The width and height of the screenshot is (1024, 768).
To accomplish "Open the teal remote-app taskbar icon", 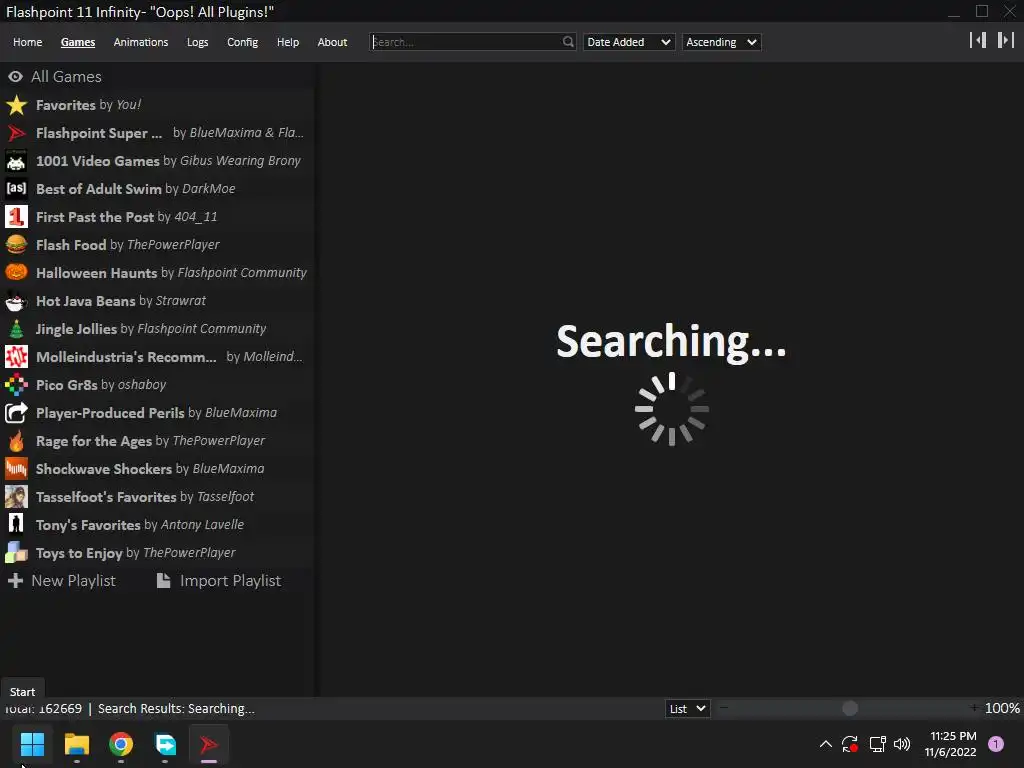I will tap(165, 744).
